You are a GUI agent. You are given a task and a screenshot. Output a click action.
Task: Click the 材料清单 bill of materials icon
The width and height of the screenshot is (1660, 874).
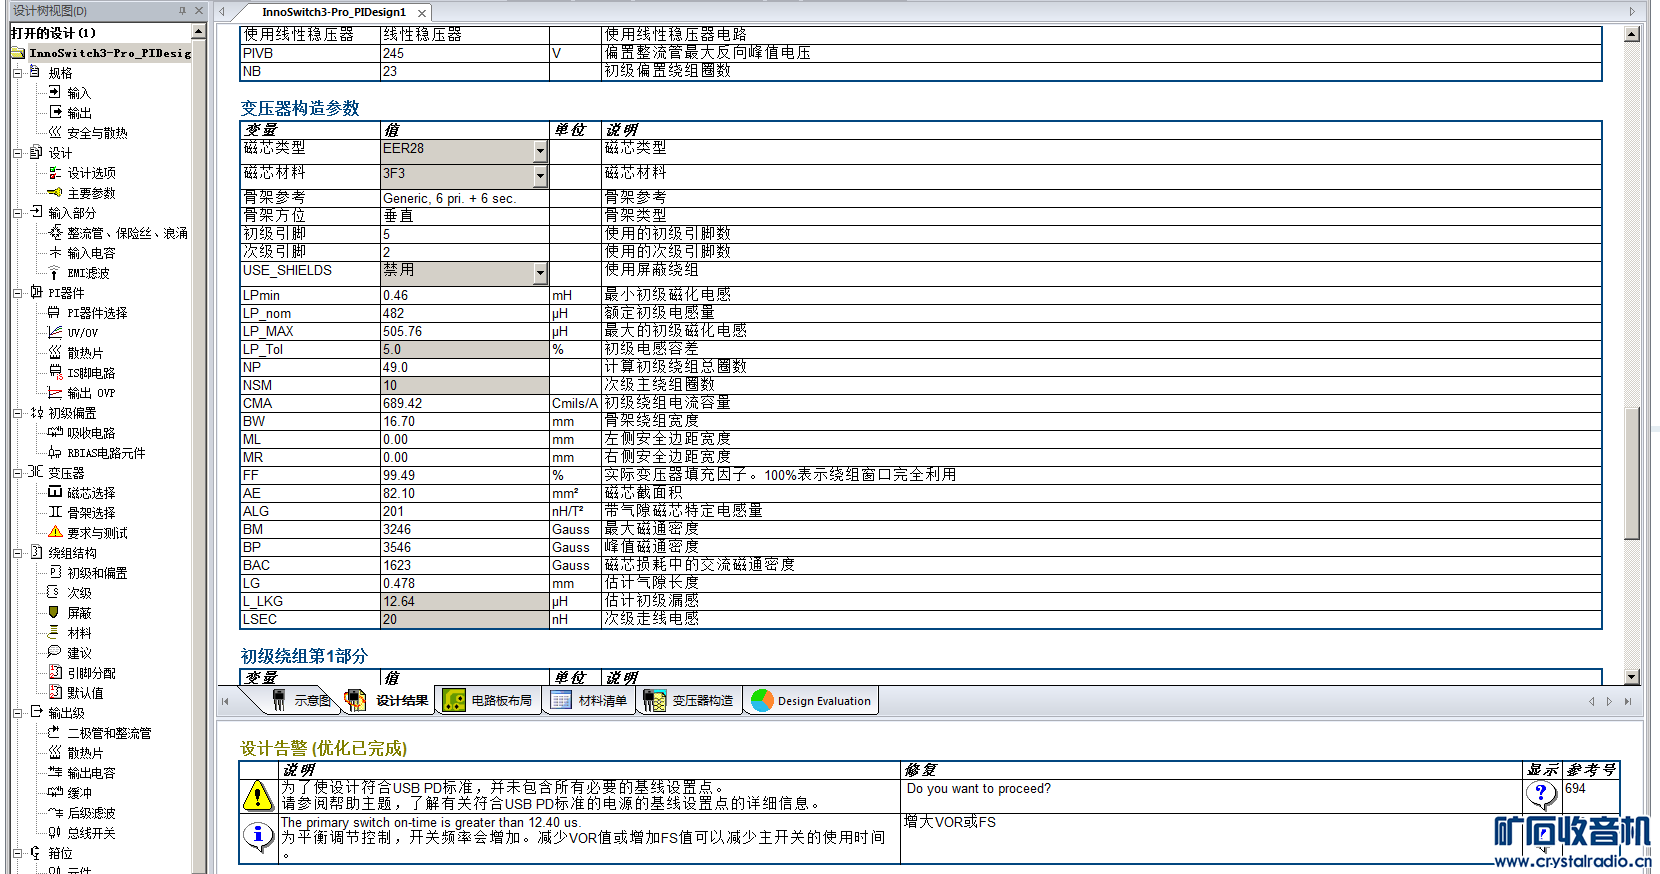coord(561,700)
